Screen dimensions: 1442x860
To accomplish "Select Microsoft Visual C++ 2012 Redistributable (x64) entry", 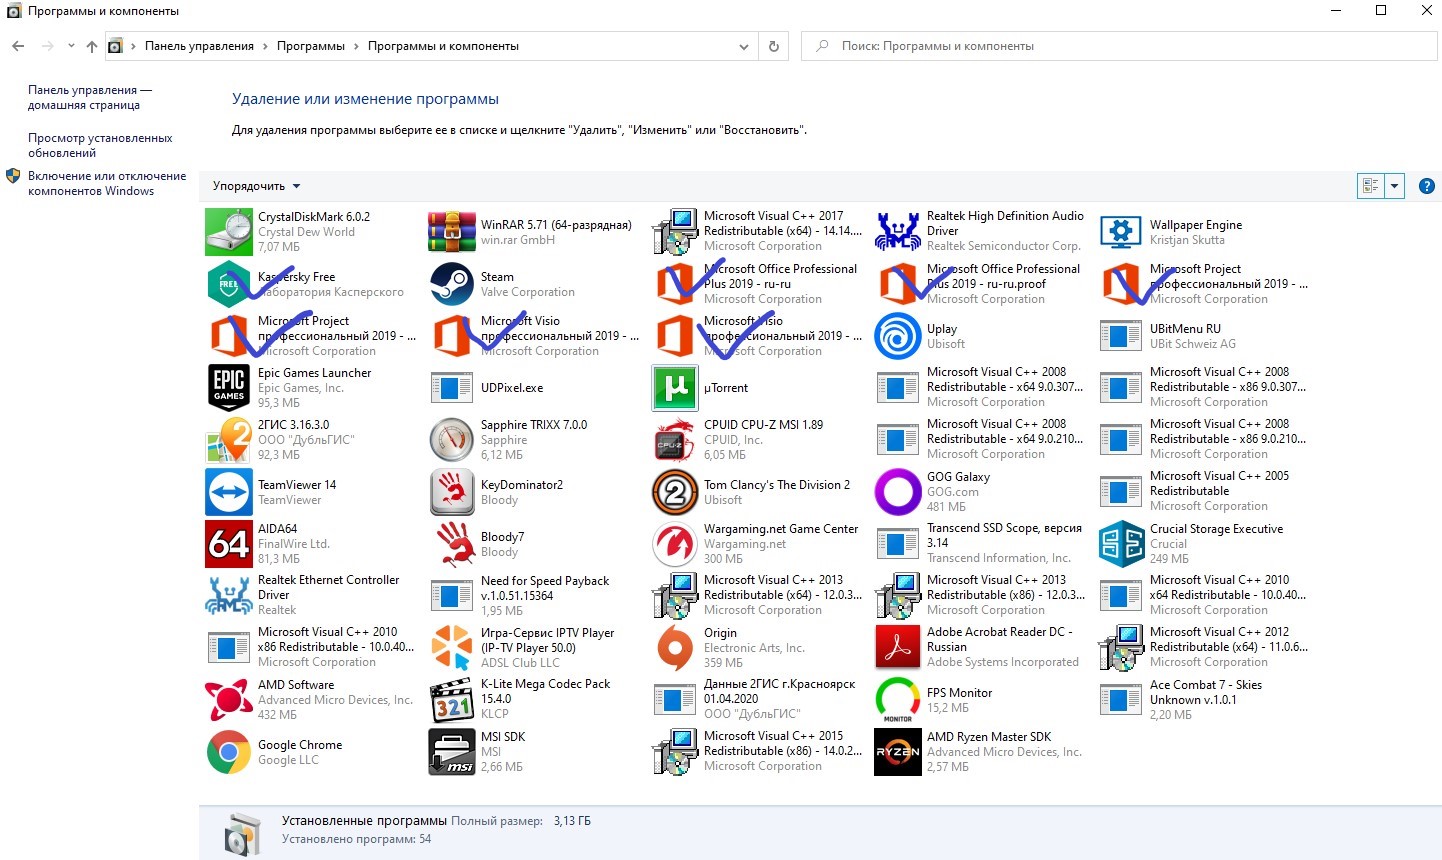I will 1203,648.
